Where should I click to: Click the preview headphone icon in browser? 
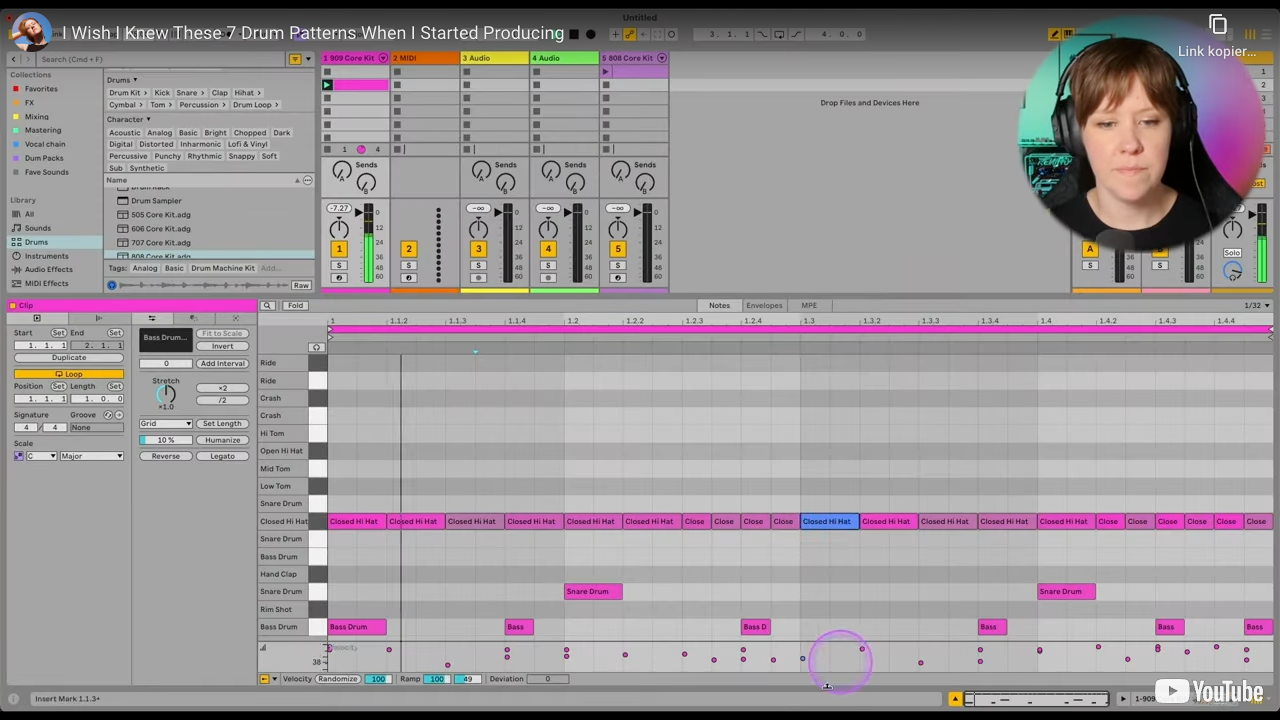point(112,285)
